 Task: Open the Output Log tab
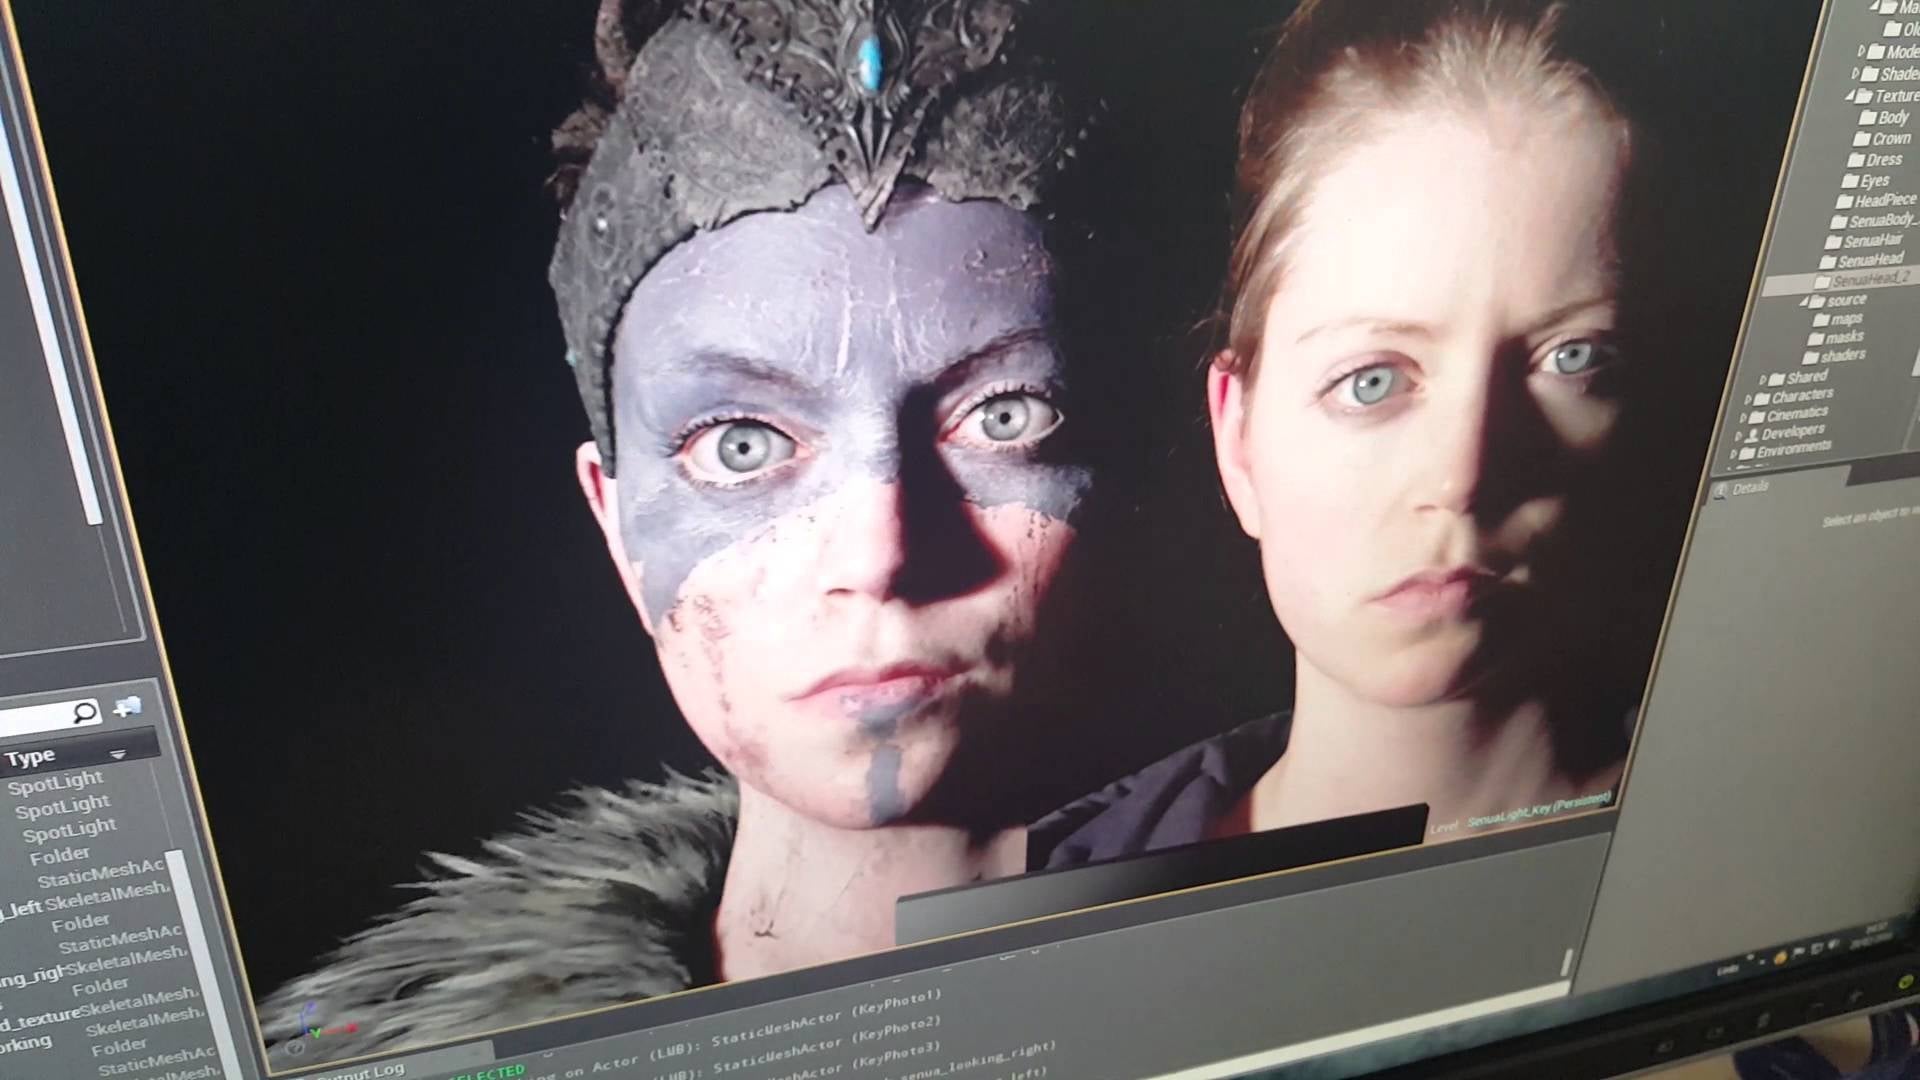click(x=360, y=1071)
